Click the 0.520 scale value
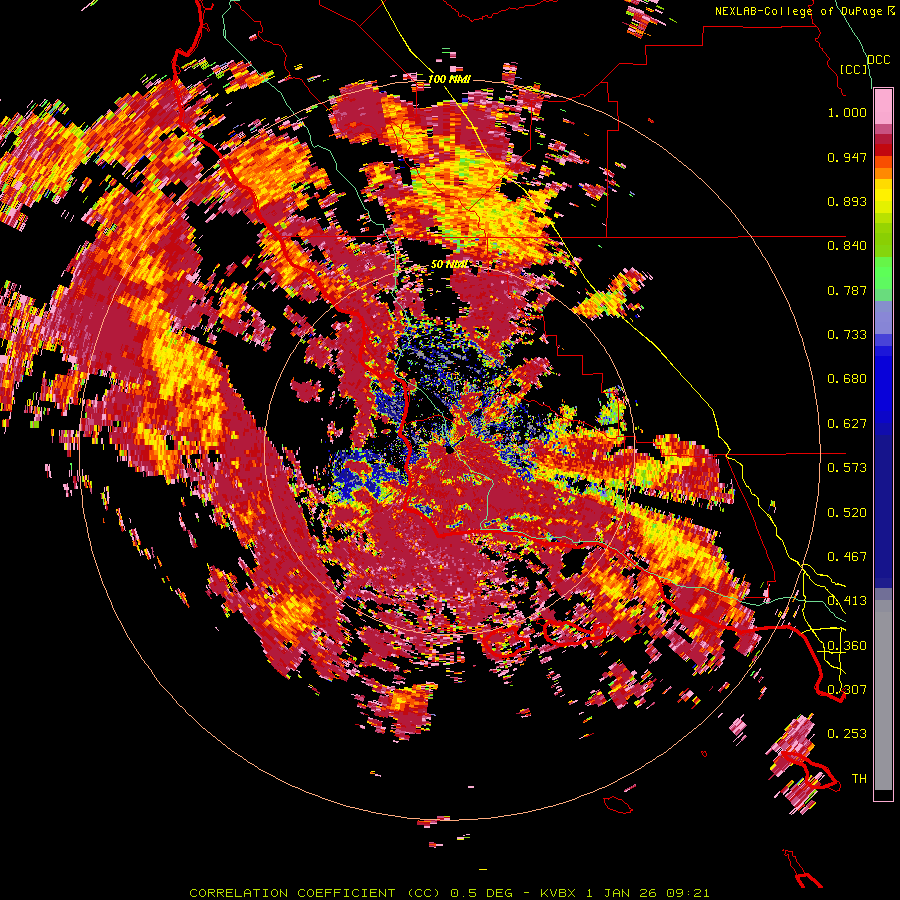Screen dimensions: 900x900 (x=847, y=512)
